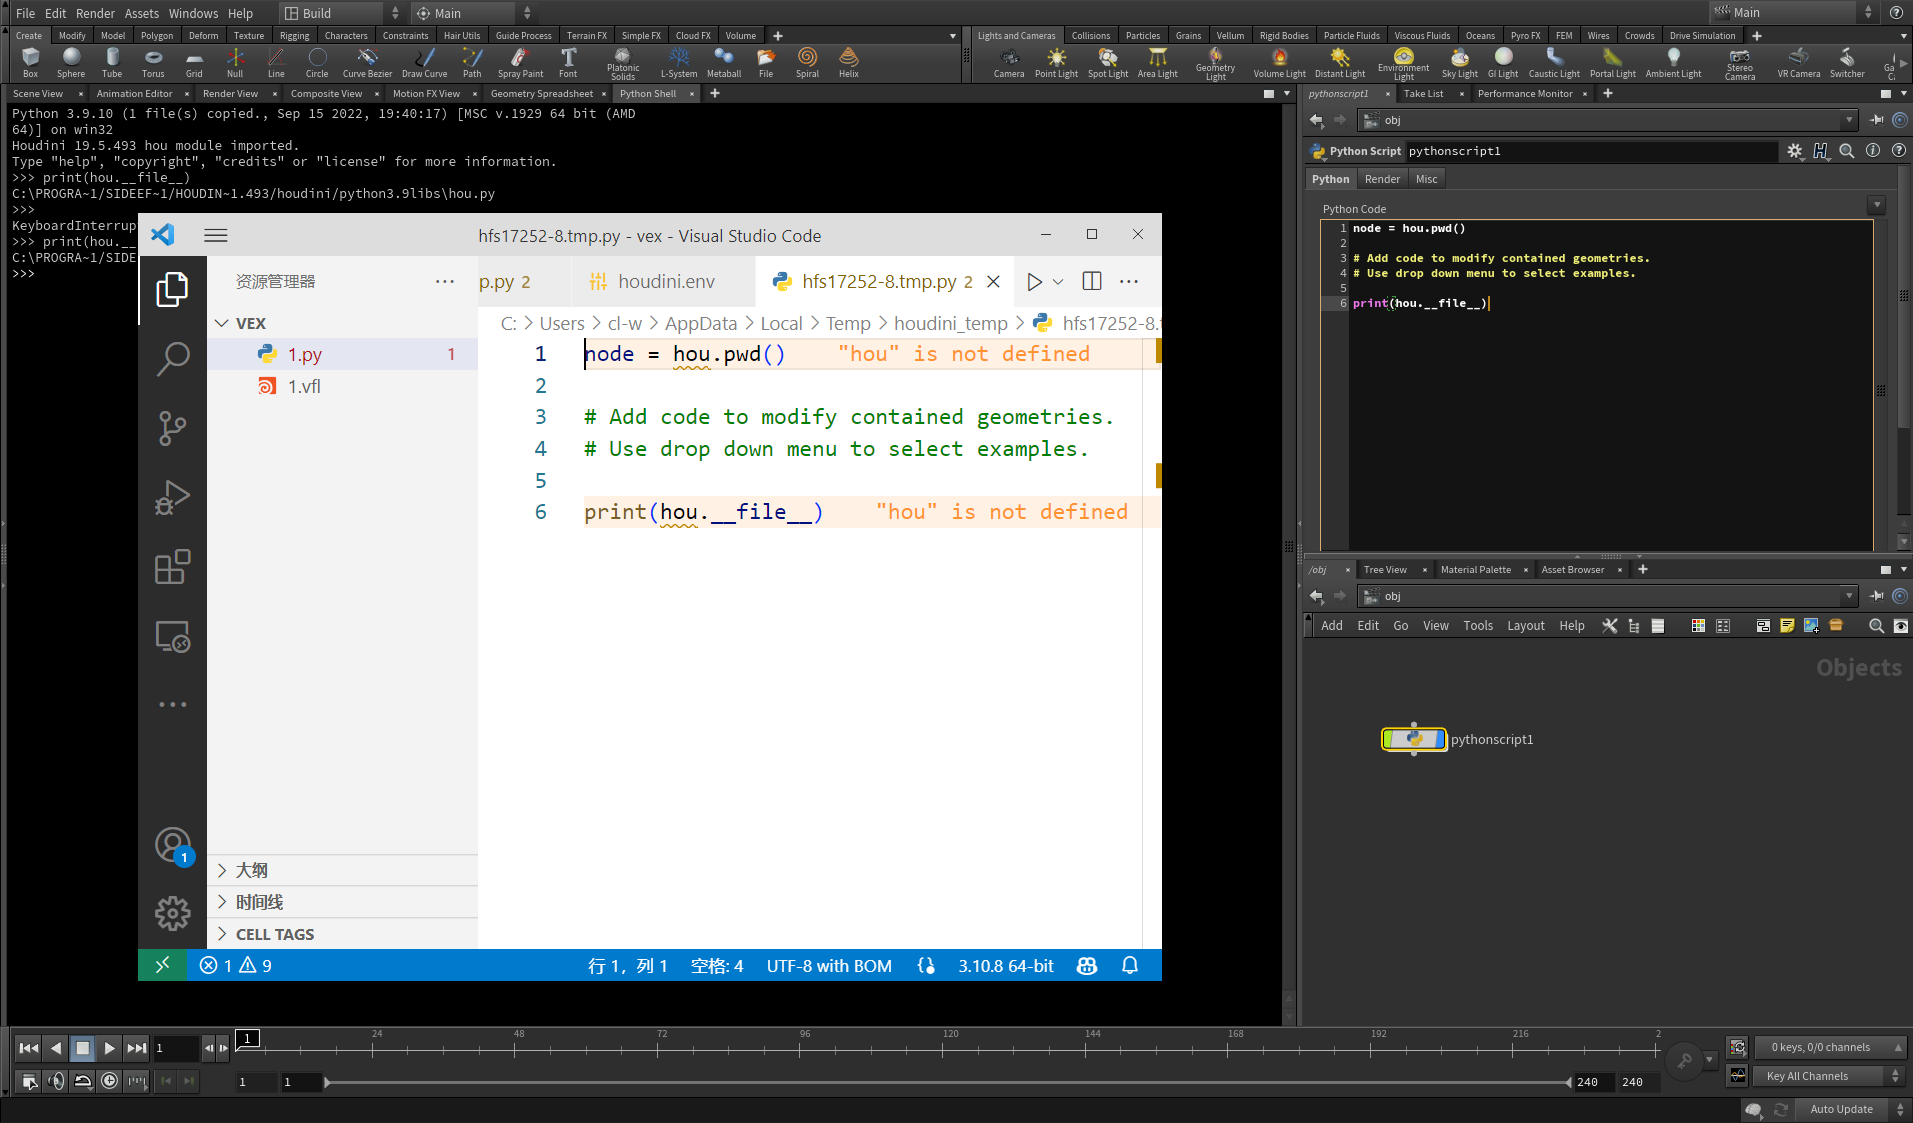Screen dimensions: 1913x1123
Task: Collapse the VEX folder in Explorer
Action: point(222,323)
